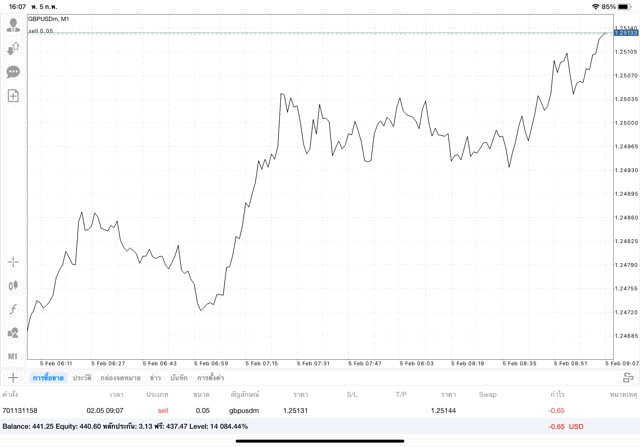Sort positions by กำไร profit column header
The image size is (640, 447).
pos(557,394)
